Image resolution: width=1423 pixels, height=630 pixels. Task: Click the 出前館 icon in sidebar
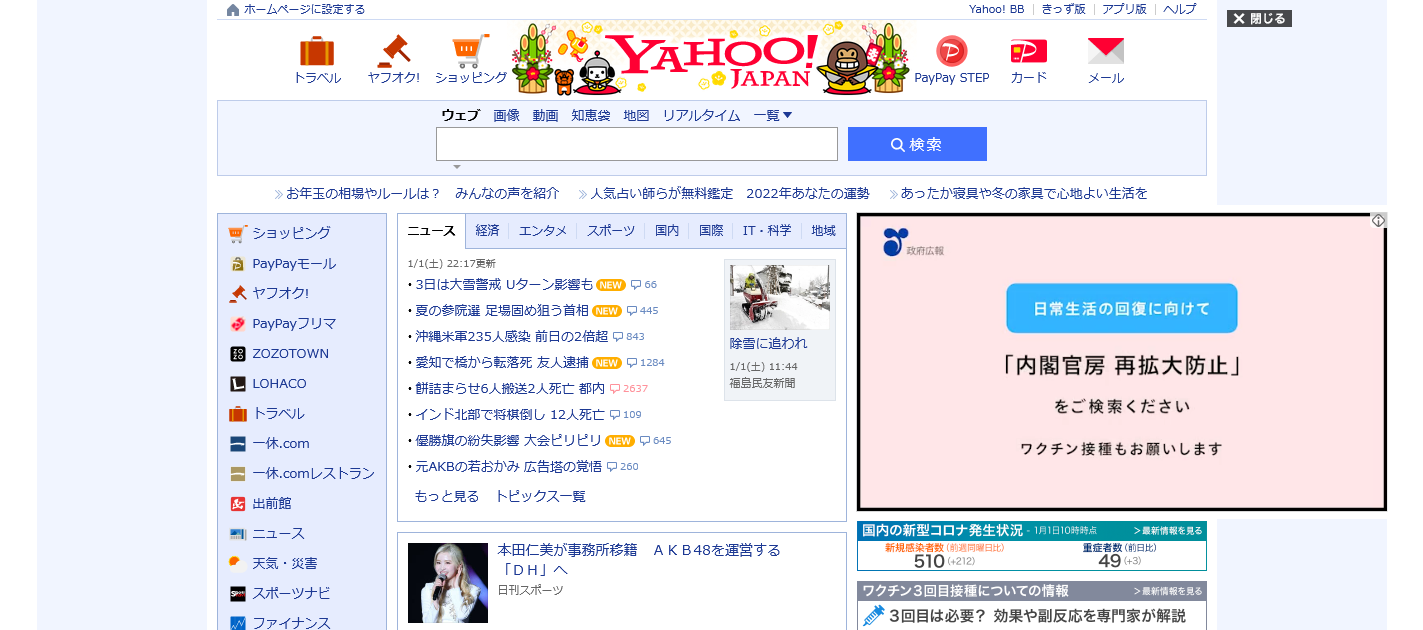[237, 504]
